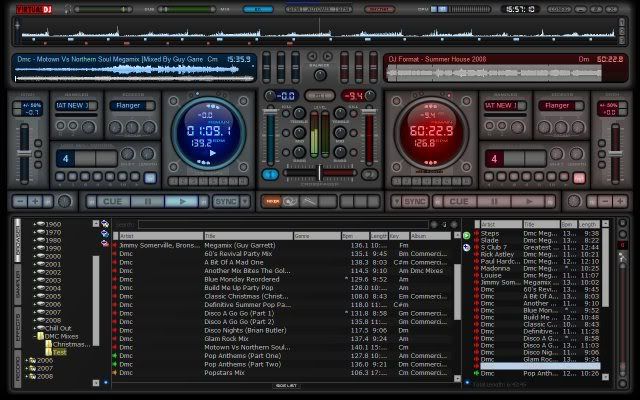Open the dropdown arrow beside the left SYNC
640x400 pixels.
click(x=245, y=202)
